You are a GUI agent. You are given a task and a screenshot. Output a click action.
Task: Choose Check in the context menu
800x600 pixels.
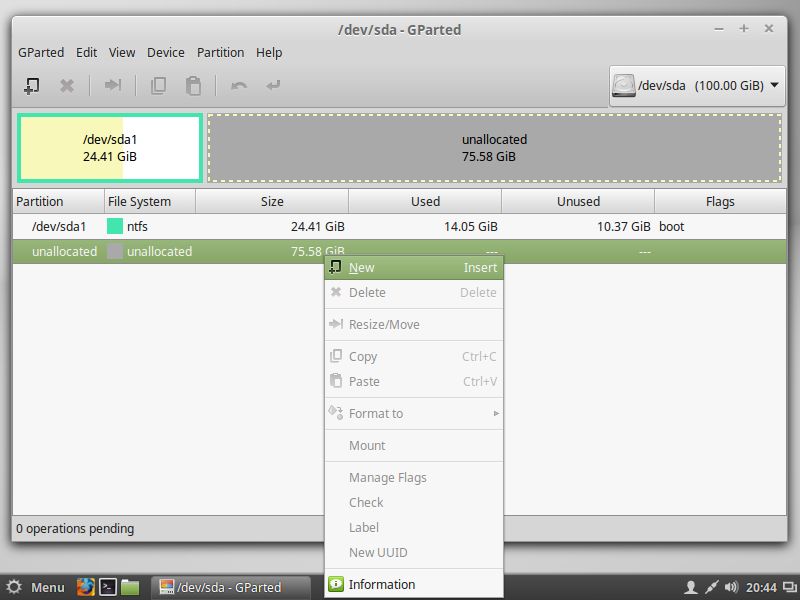[x=414, y=503]
